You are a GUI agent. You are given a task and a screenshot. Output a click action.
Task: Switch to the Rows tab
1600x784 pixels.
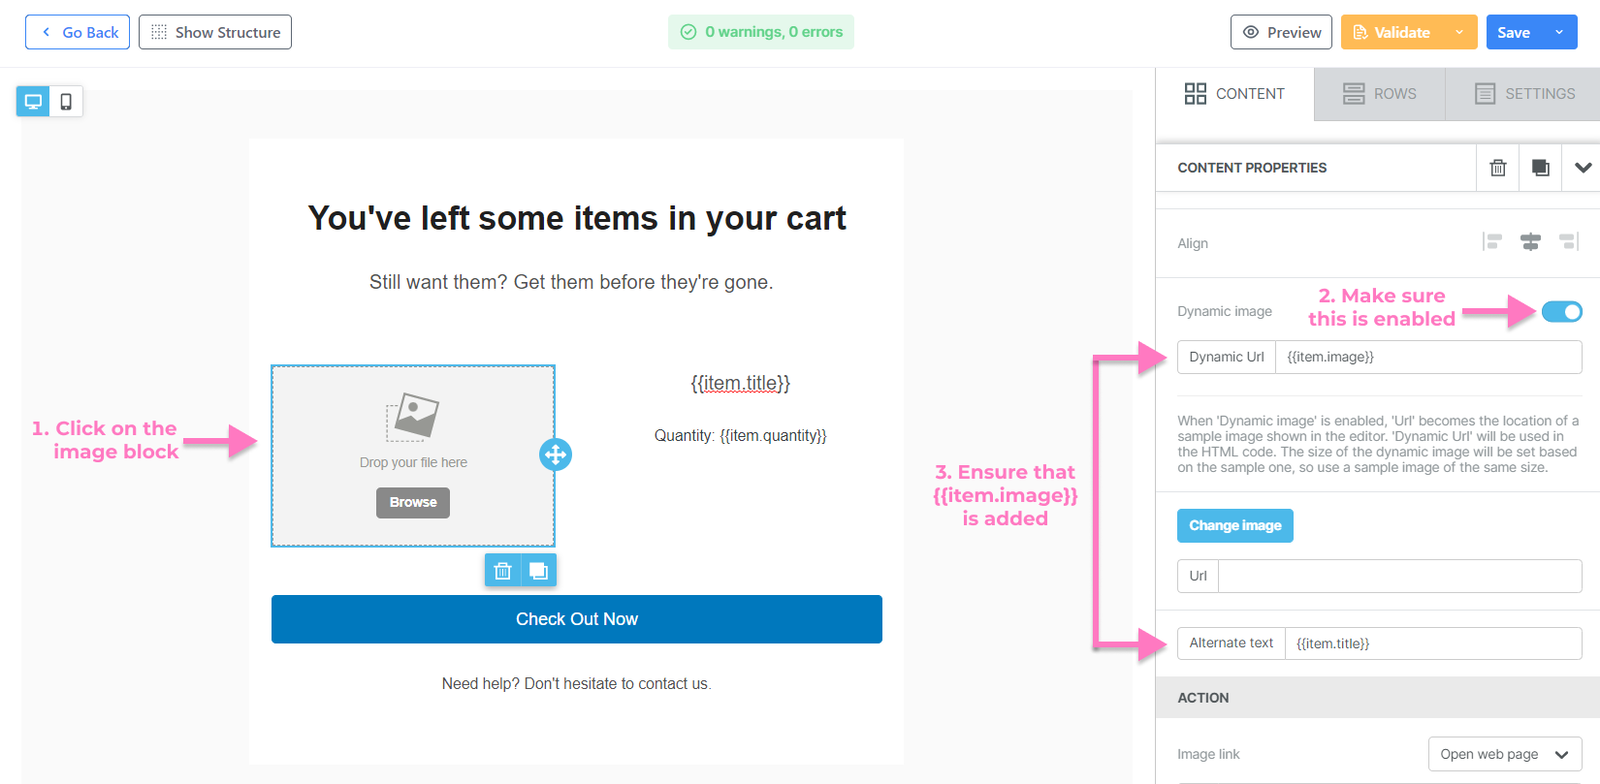pyautogui.click(x=1379, y=94)
